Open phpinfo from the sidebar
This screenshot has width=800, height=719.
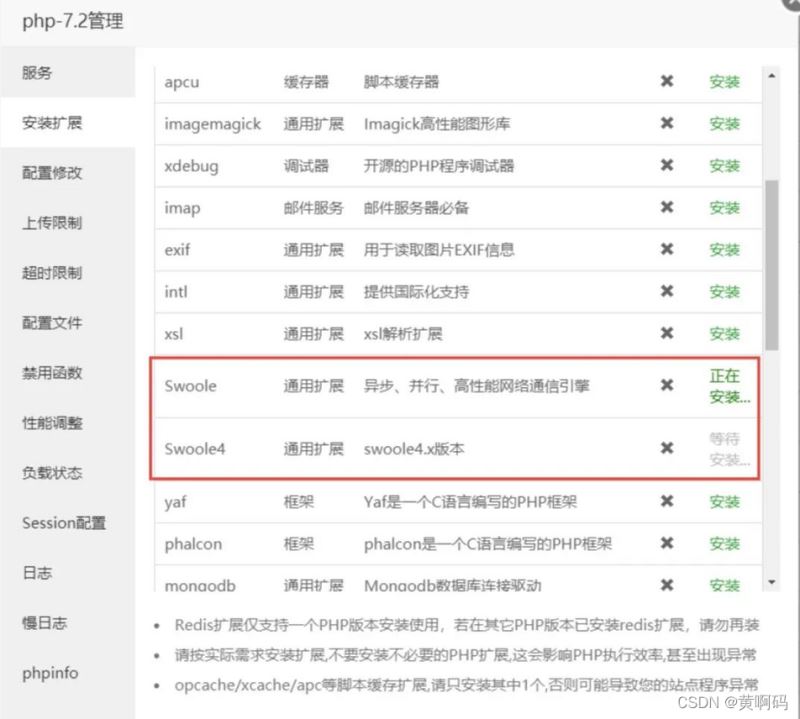[50, 673]
